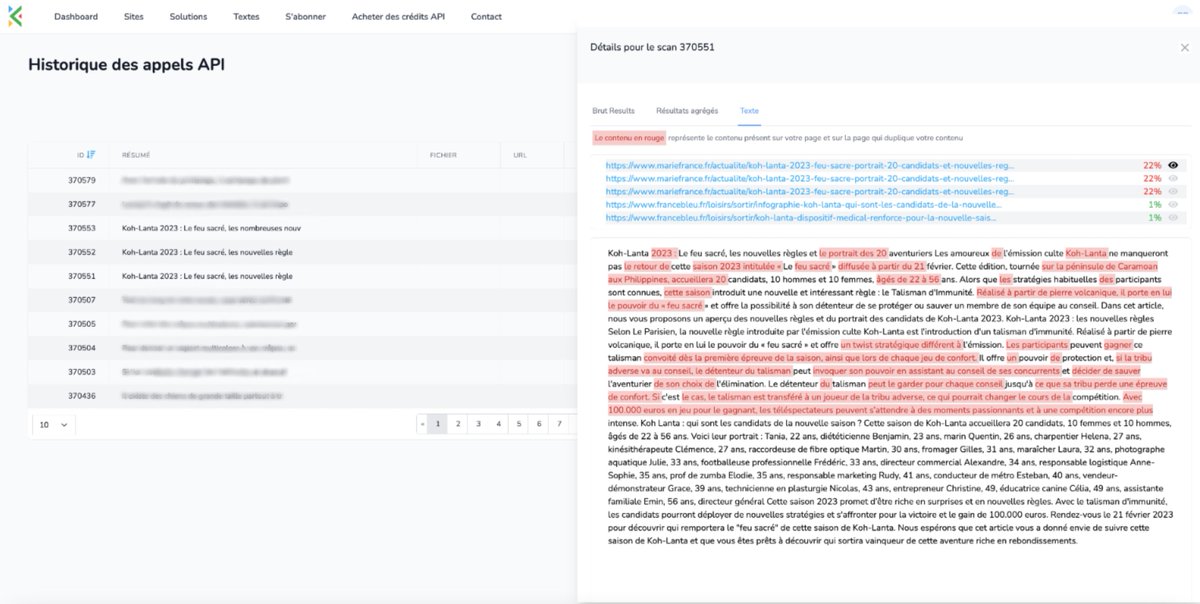Screen dimensions: 1200x604
Task: Sort the table by the ID sort icon
Action: [91, 155]
